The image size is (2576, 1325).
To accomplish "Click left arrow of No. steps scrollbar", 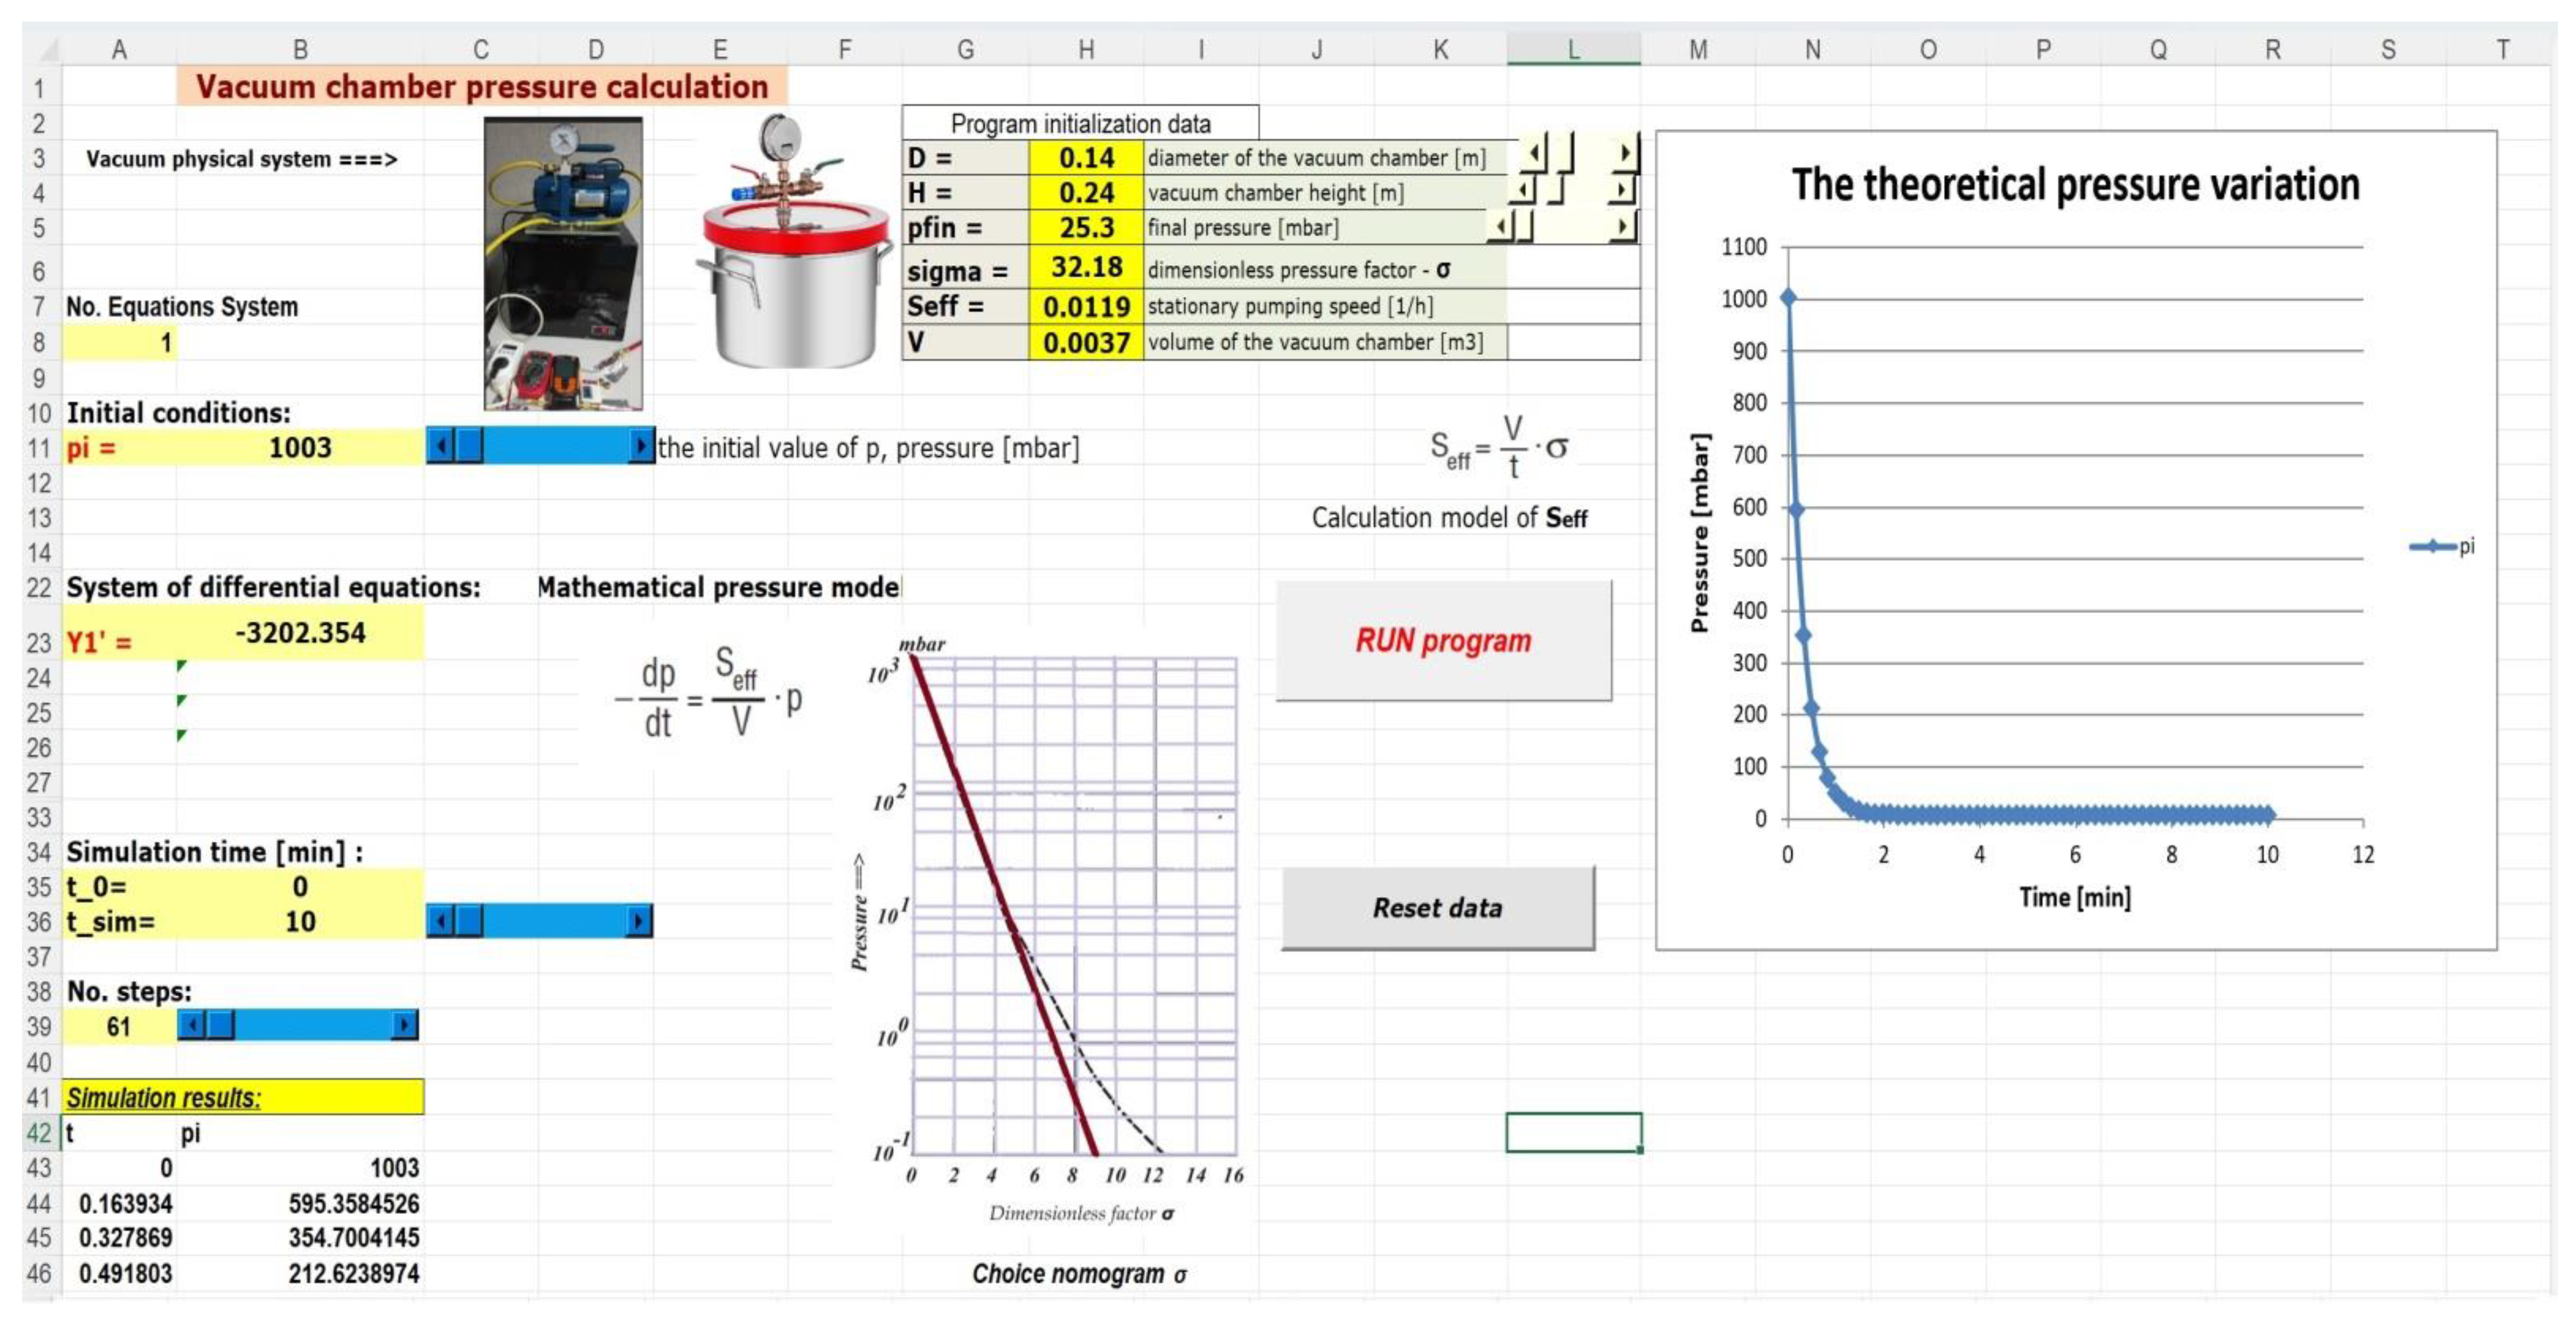I will click(x=192, y=1025).
